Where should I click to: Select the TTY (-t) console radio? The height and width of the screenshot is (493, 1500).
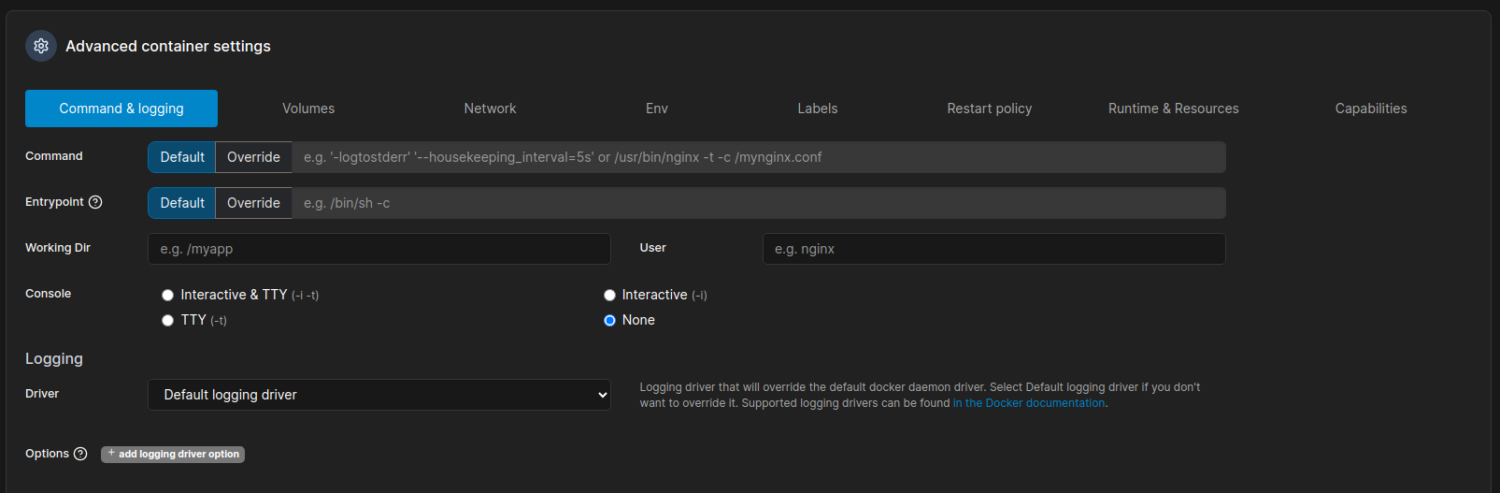pos(168,320)
